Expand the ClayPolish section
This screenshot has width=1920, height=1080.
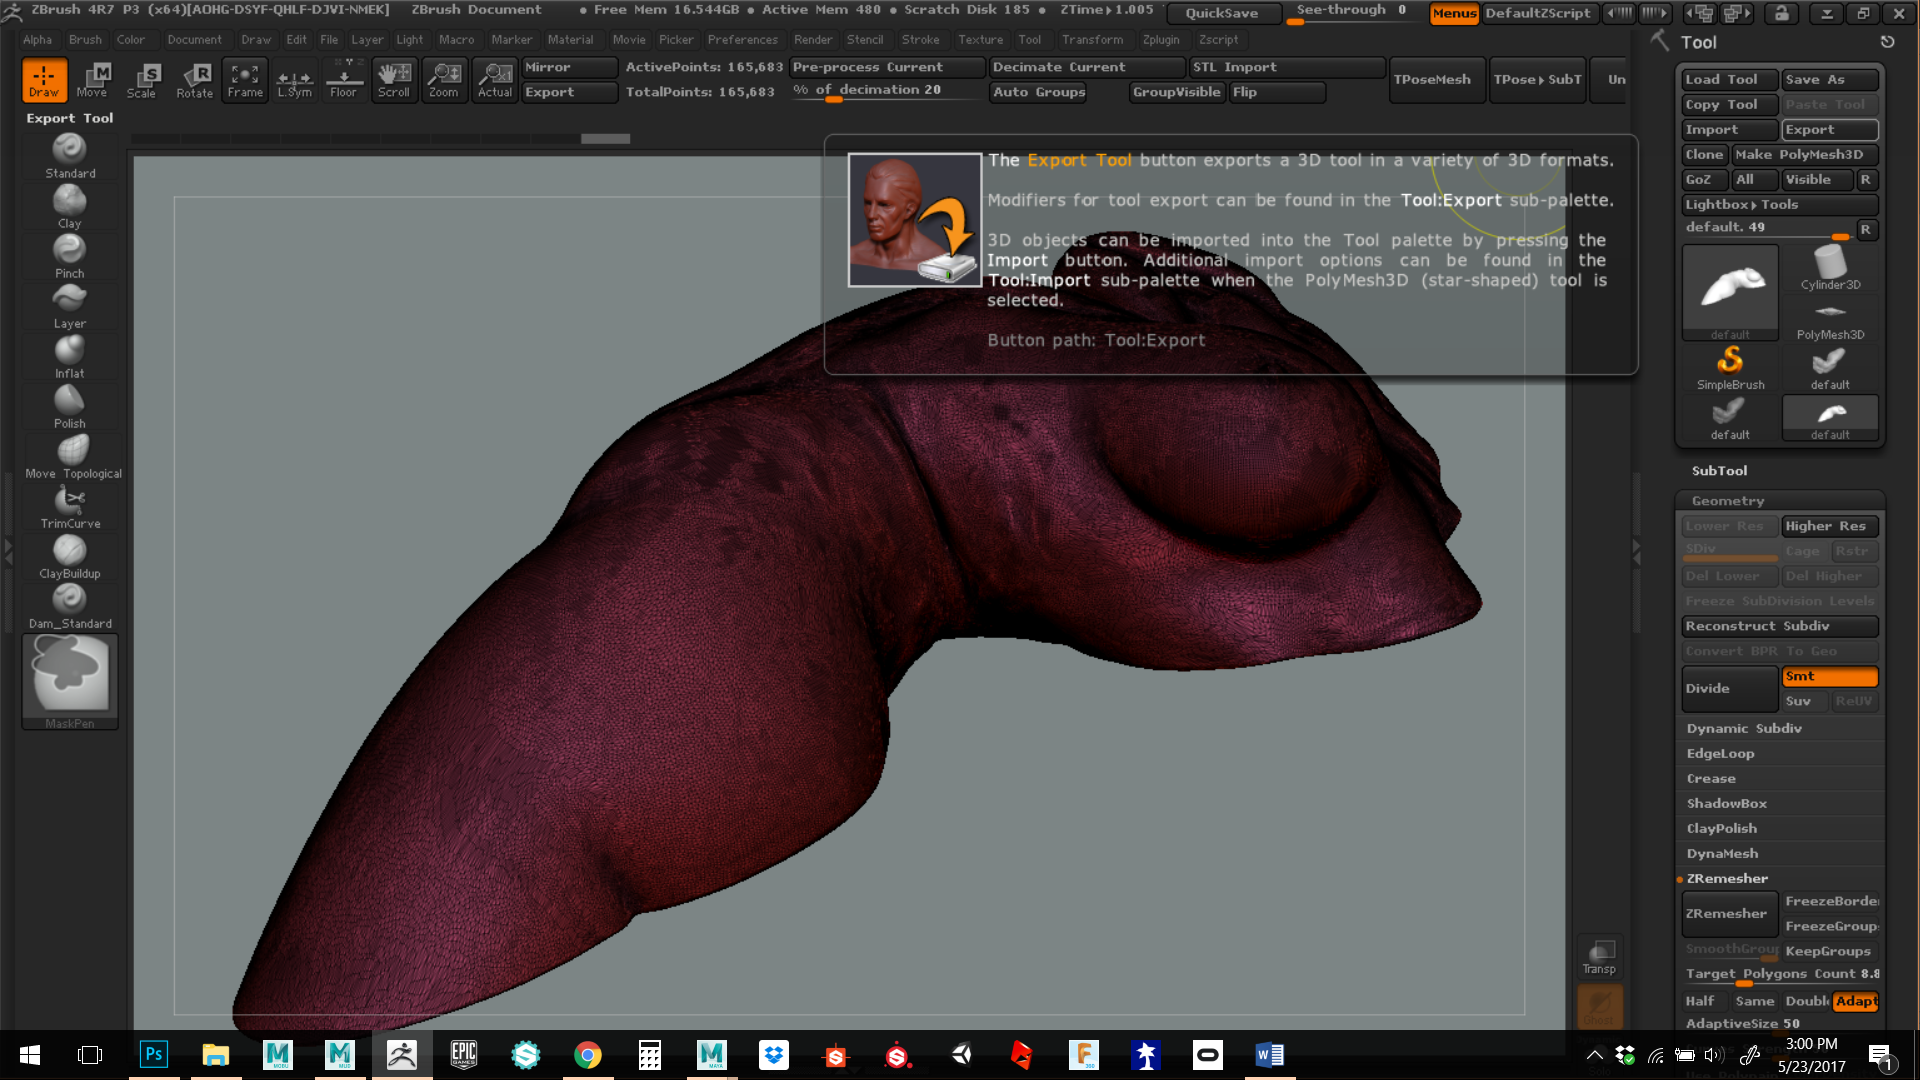[x=1722, y=829]
